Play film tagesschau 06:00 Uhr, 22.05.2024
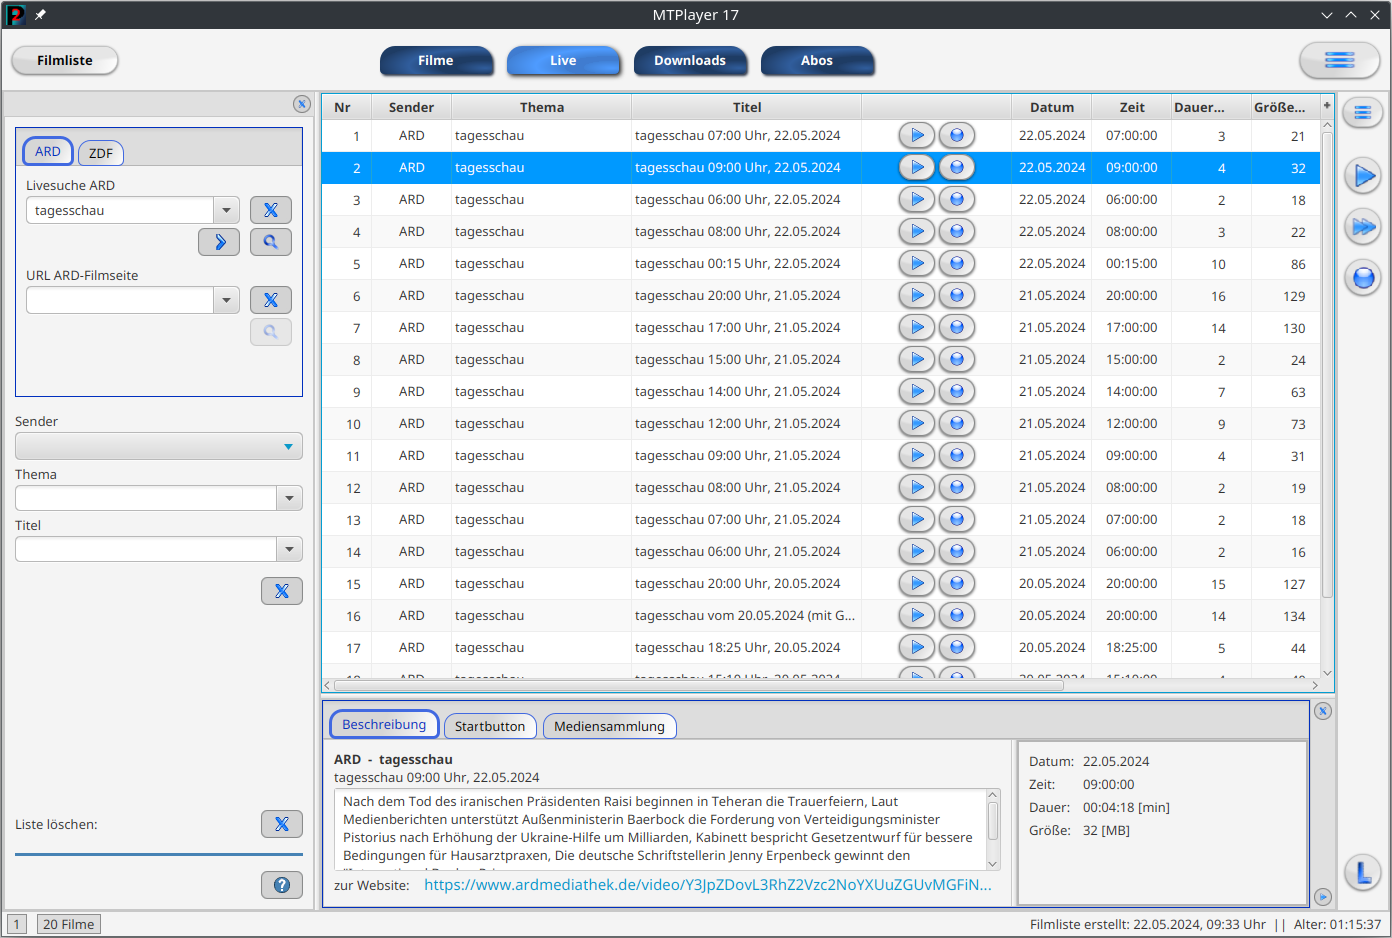Viewport: 1392px width, 938px height. (x=917, y=199)
